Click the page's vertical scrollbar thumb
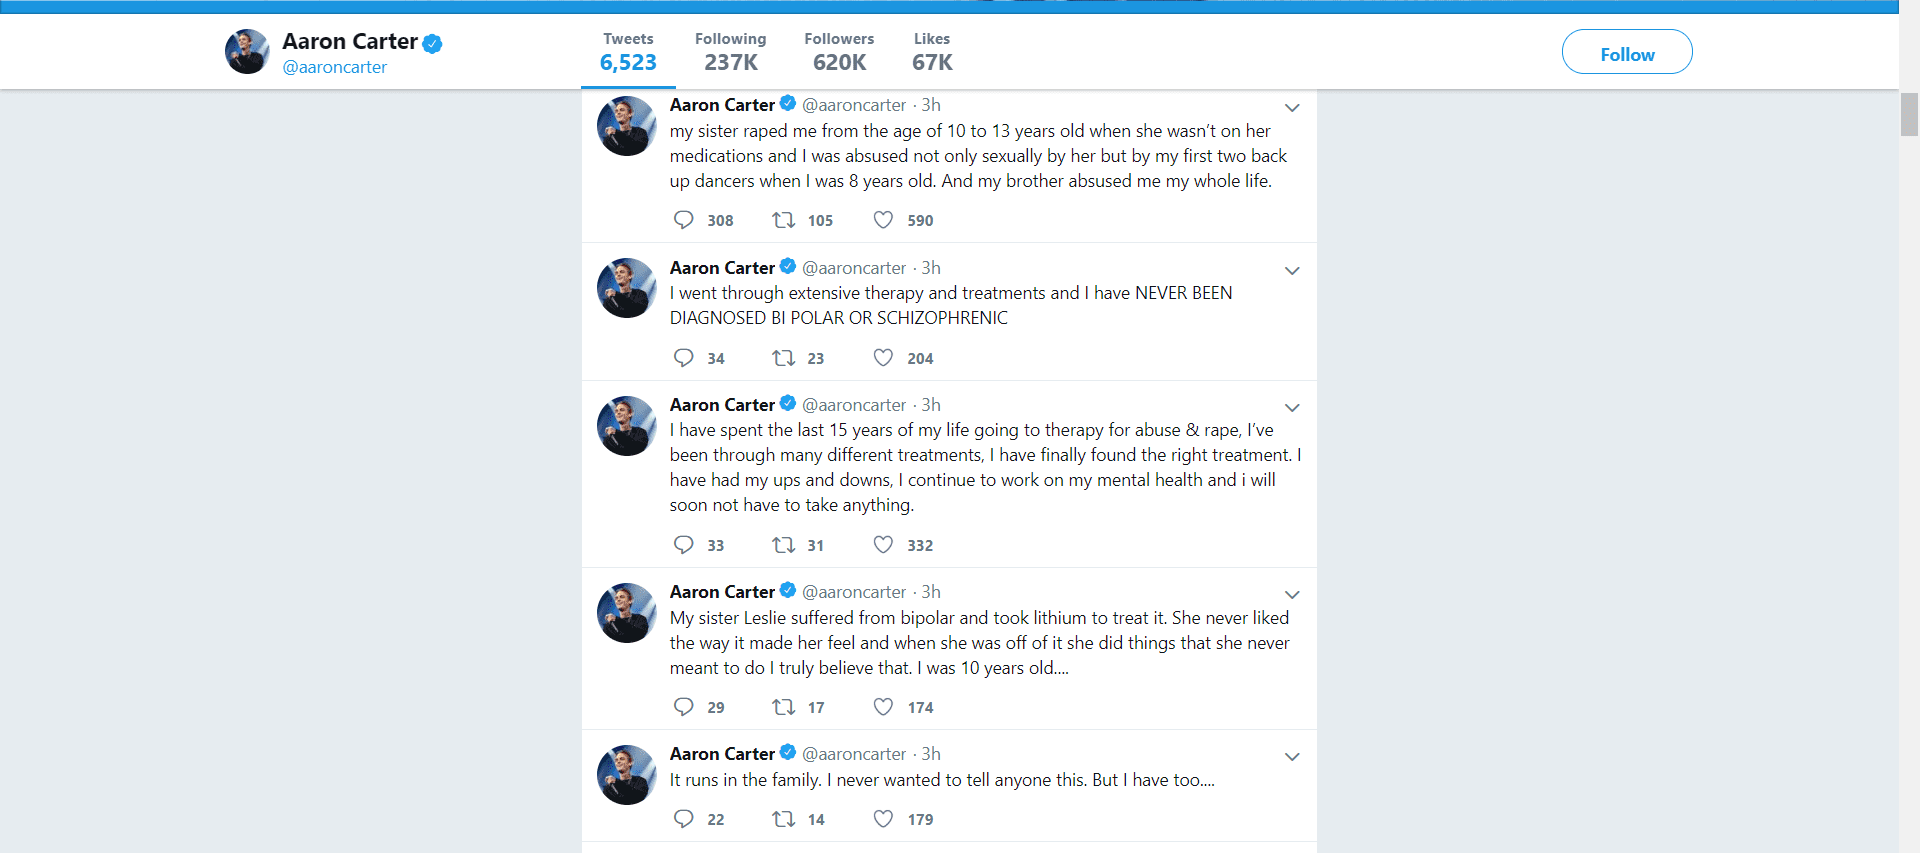The image size is (1920, 853). [x=1909, y=114]
